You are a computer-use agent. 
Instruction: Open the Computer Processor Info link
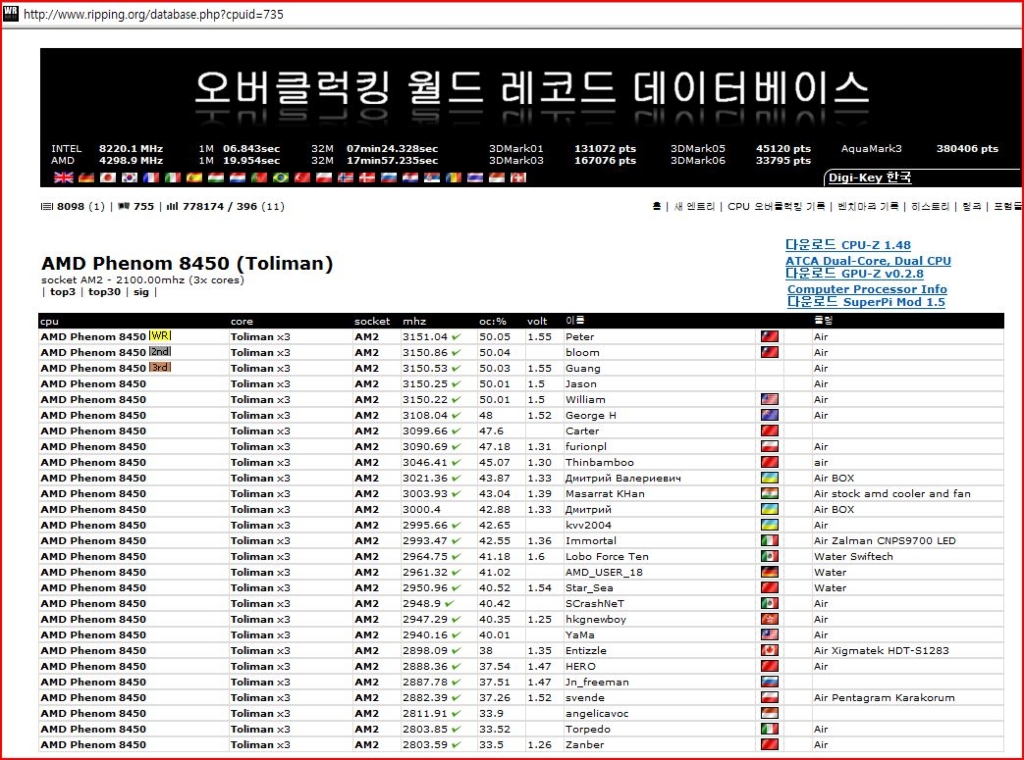(x=867, y=289)
